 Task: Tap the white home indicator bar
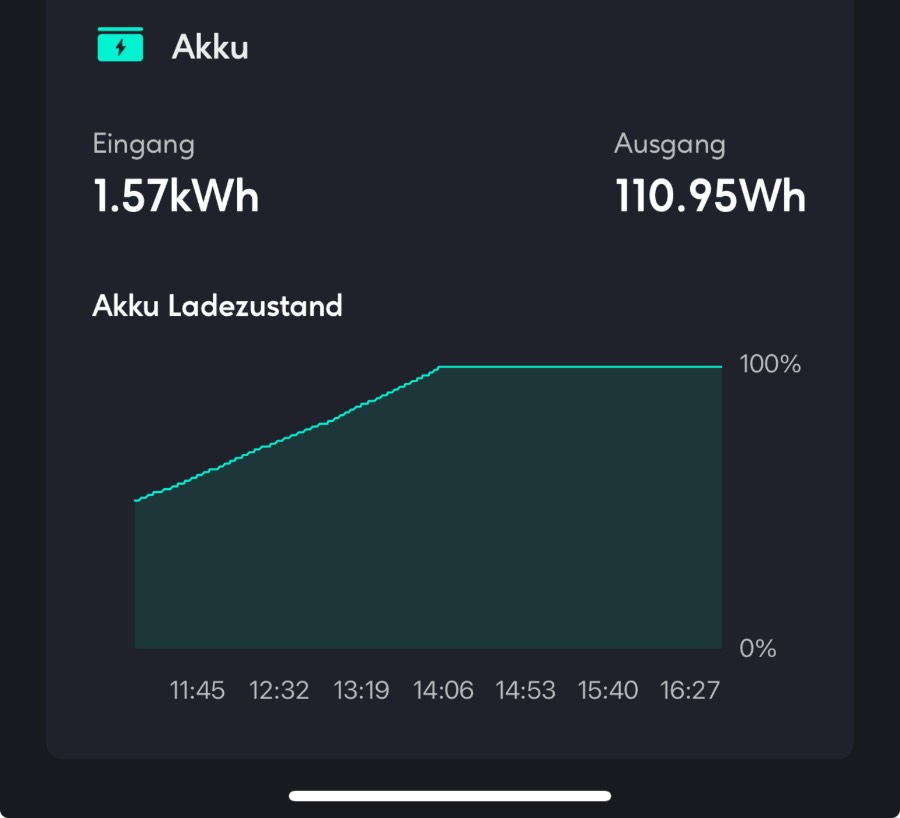pos(450,796)
